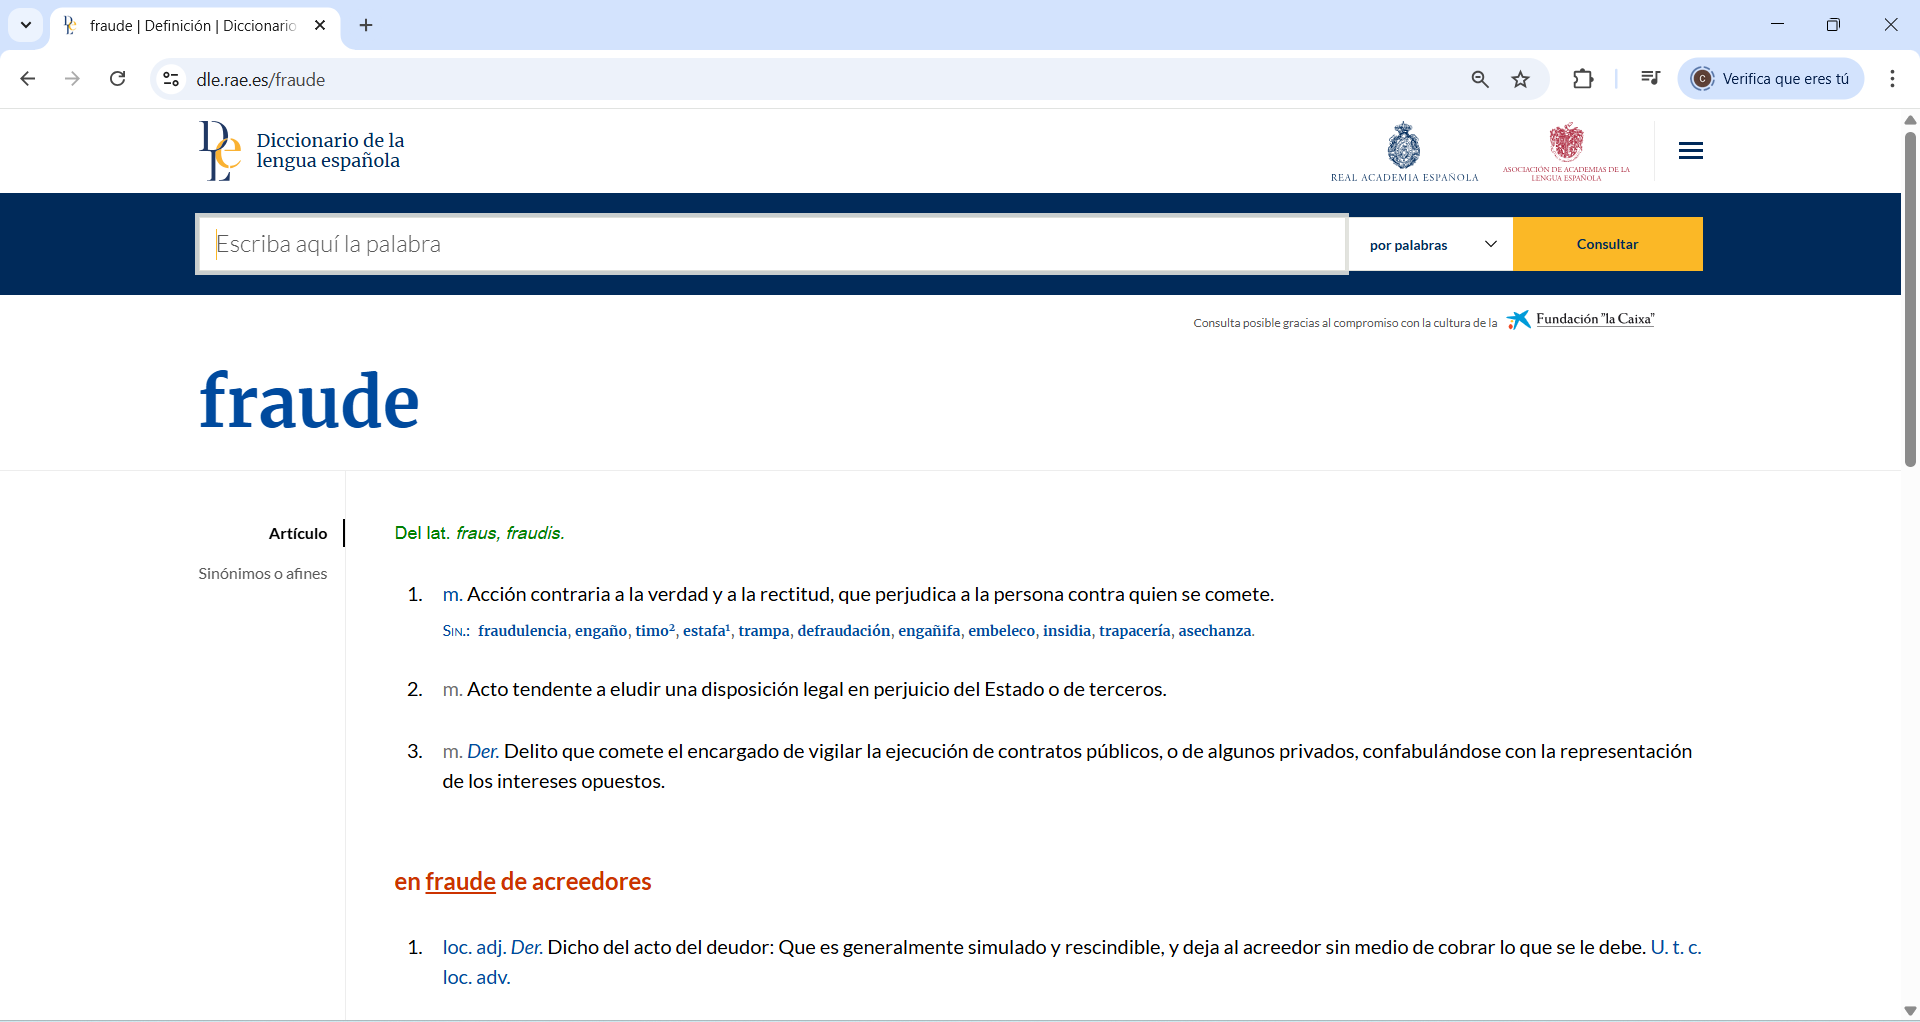Bookmark this page with star icon
This screenshot has height=1022, width=1920.
pyautogui.click(x=1520, y=80)
